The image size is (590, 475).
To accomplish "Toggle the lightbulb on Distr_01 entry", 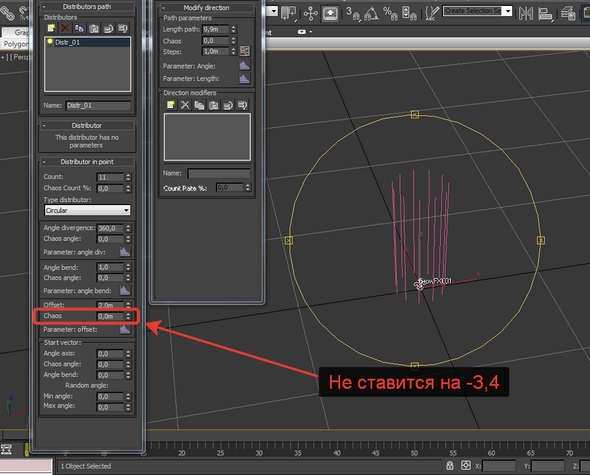I will click(50, 42).
